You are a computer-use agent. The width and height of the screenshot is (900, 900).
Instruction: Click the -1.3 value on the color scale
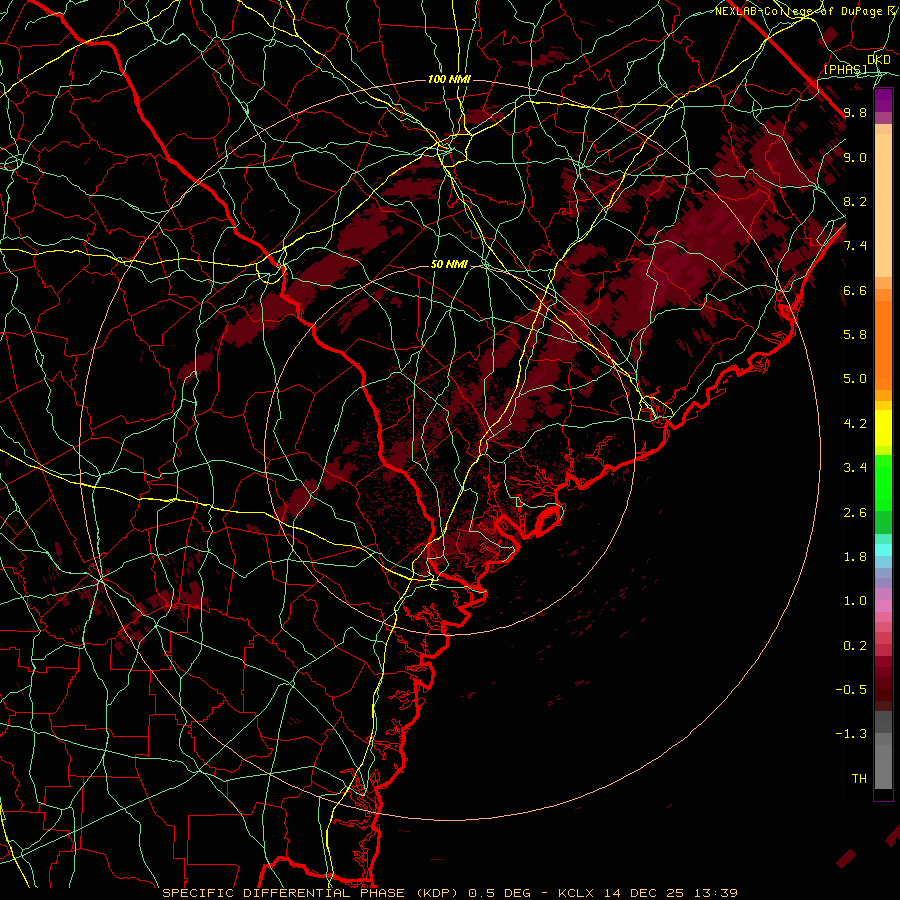(851, 734)
